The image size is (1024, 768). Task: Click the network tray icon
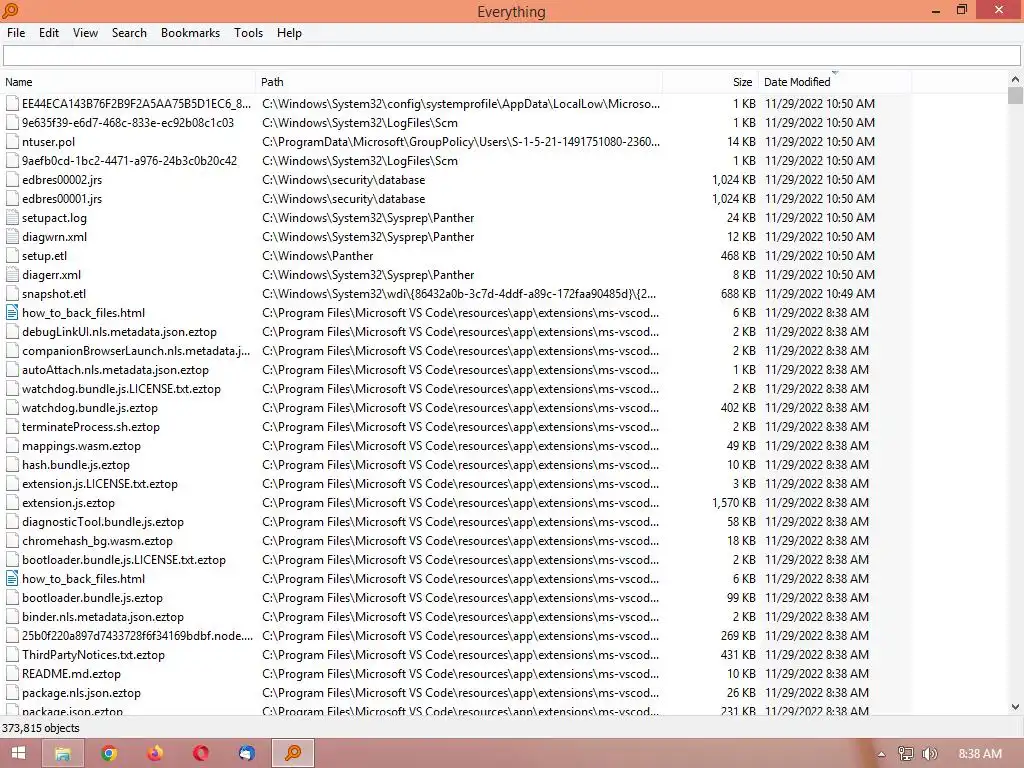tap(905, 754)
